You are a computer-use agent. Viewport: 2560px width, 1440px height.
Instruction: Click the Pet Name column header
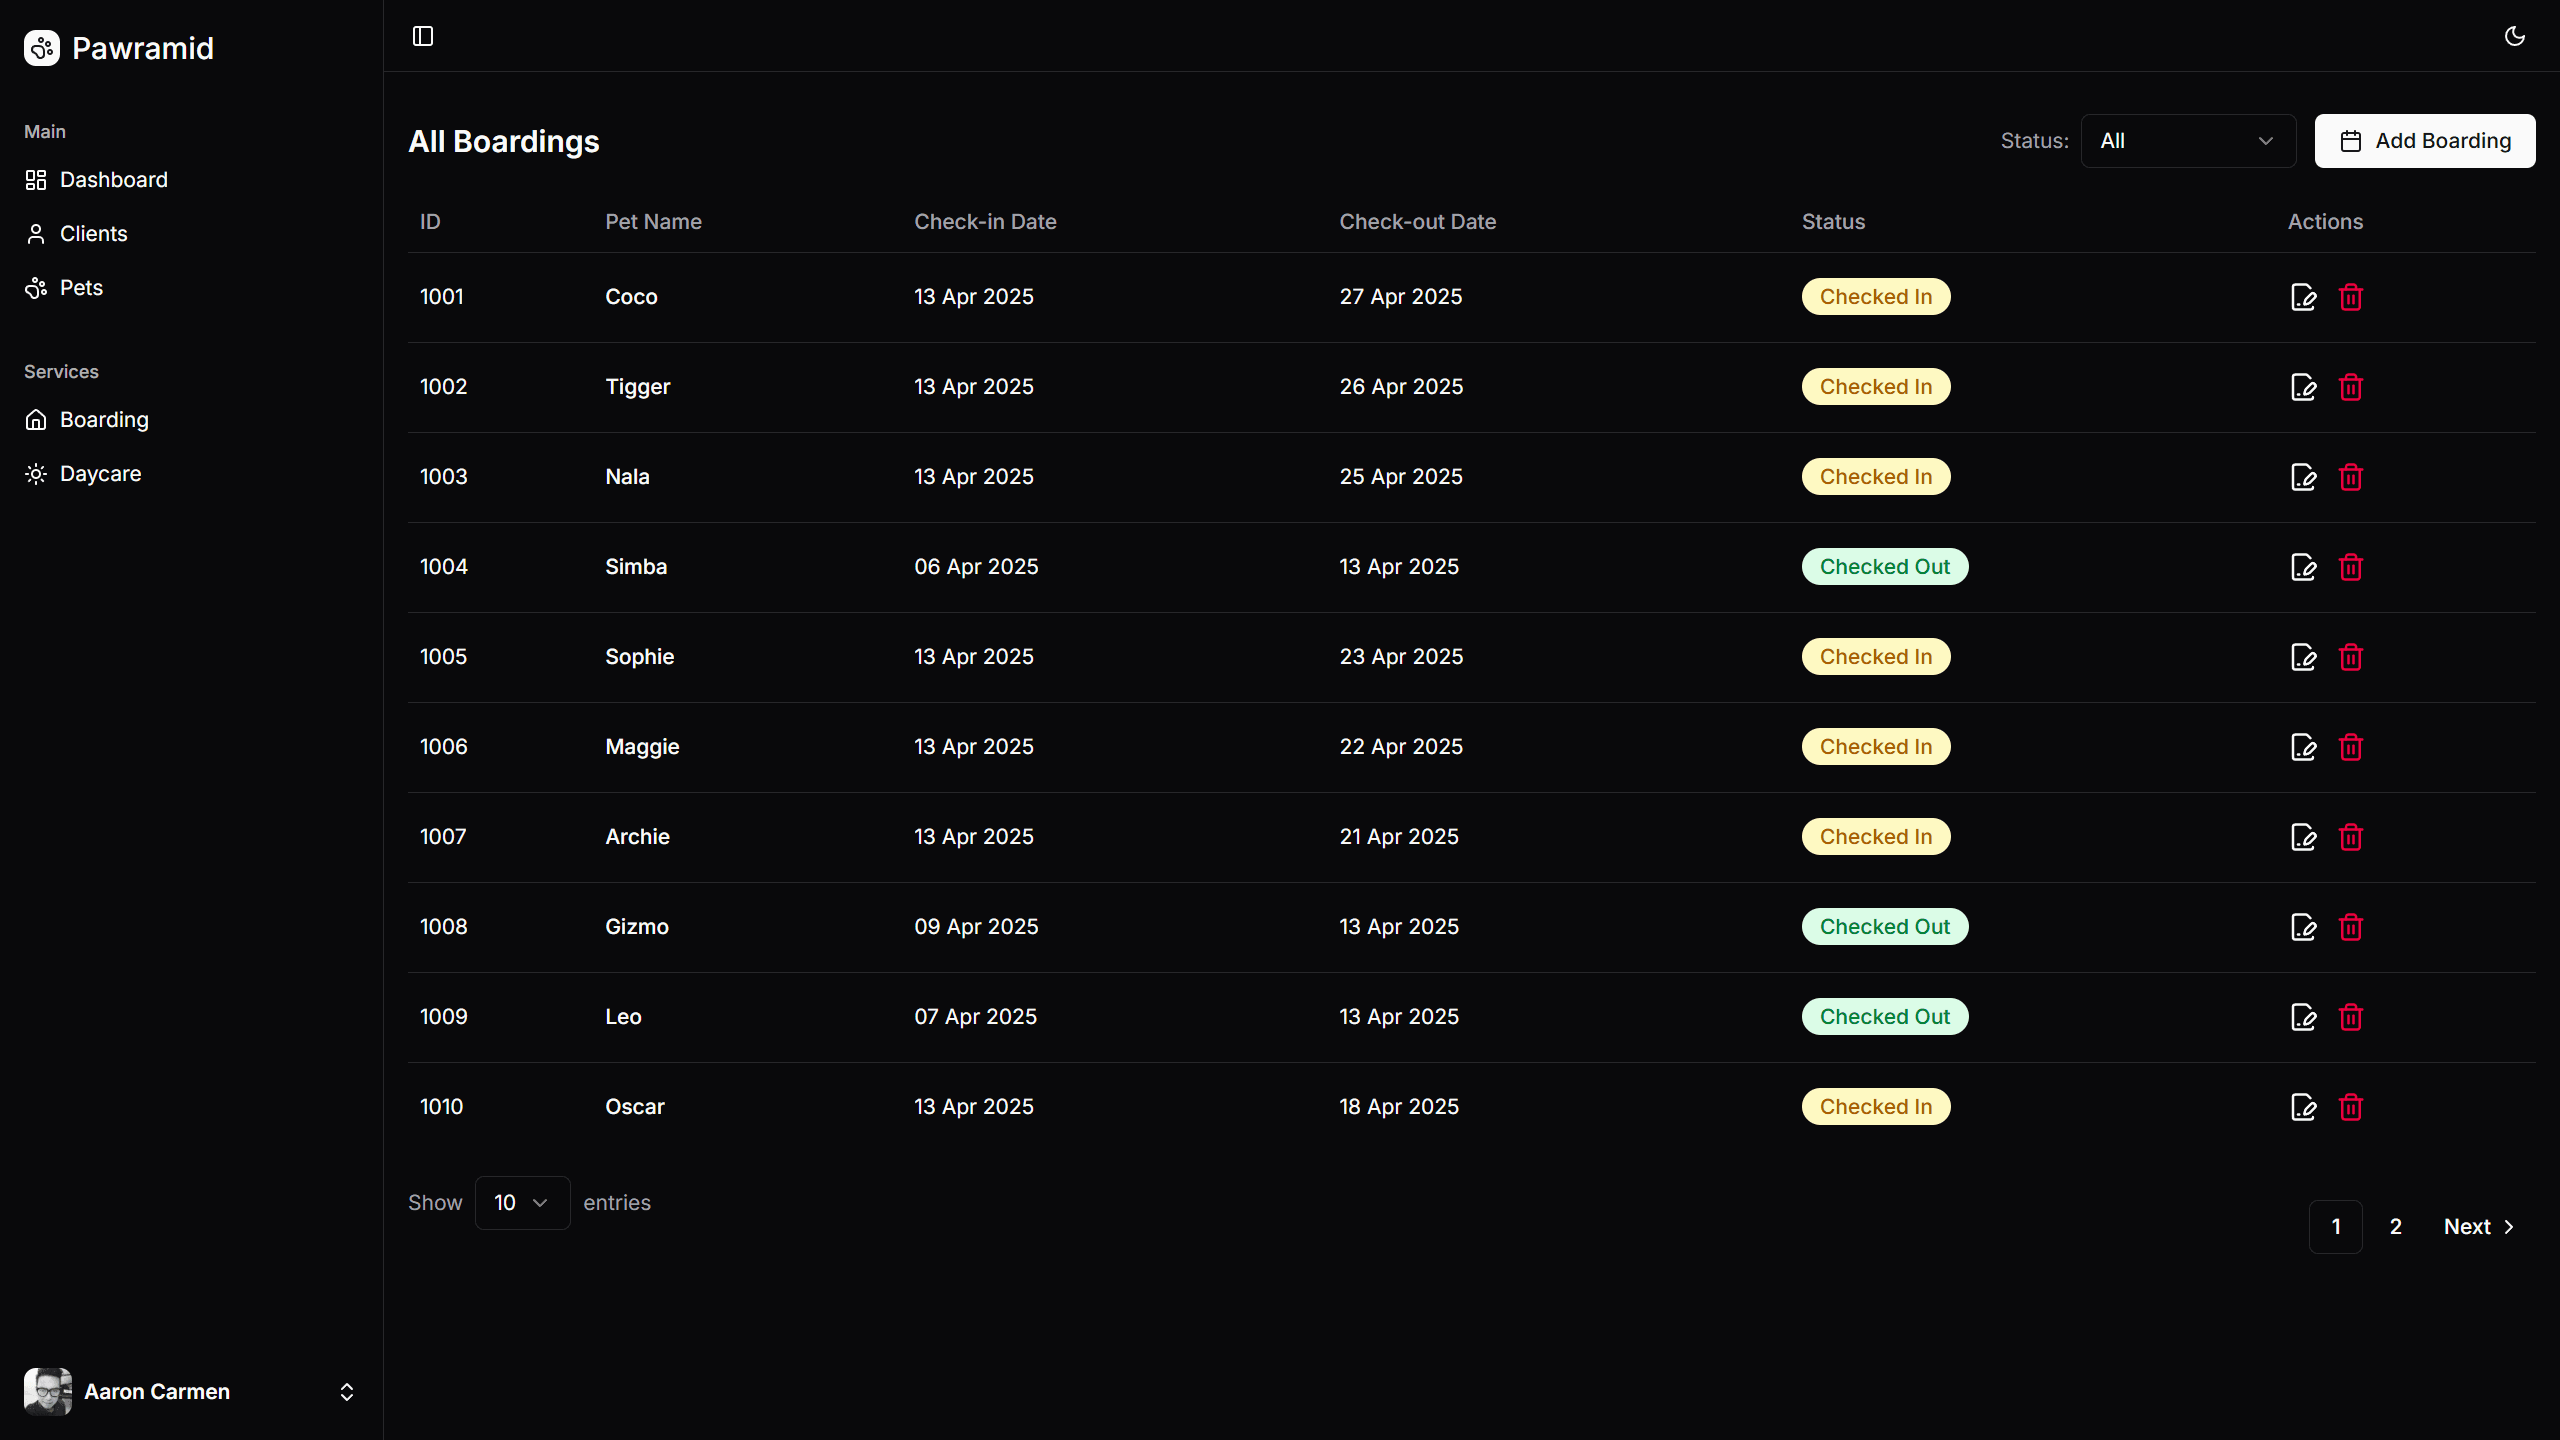click(653, 222)
